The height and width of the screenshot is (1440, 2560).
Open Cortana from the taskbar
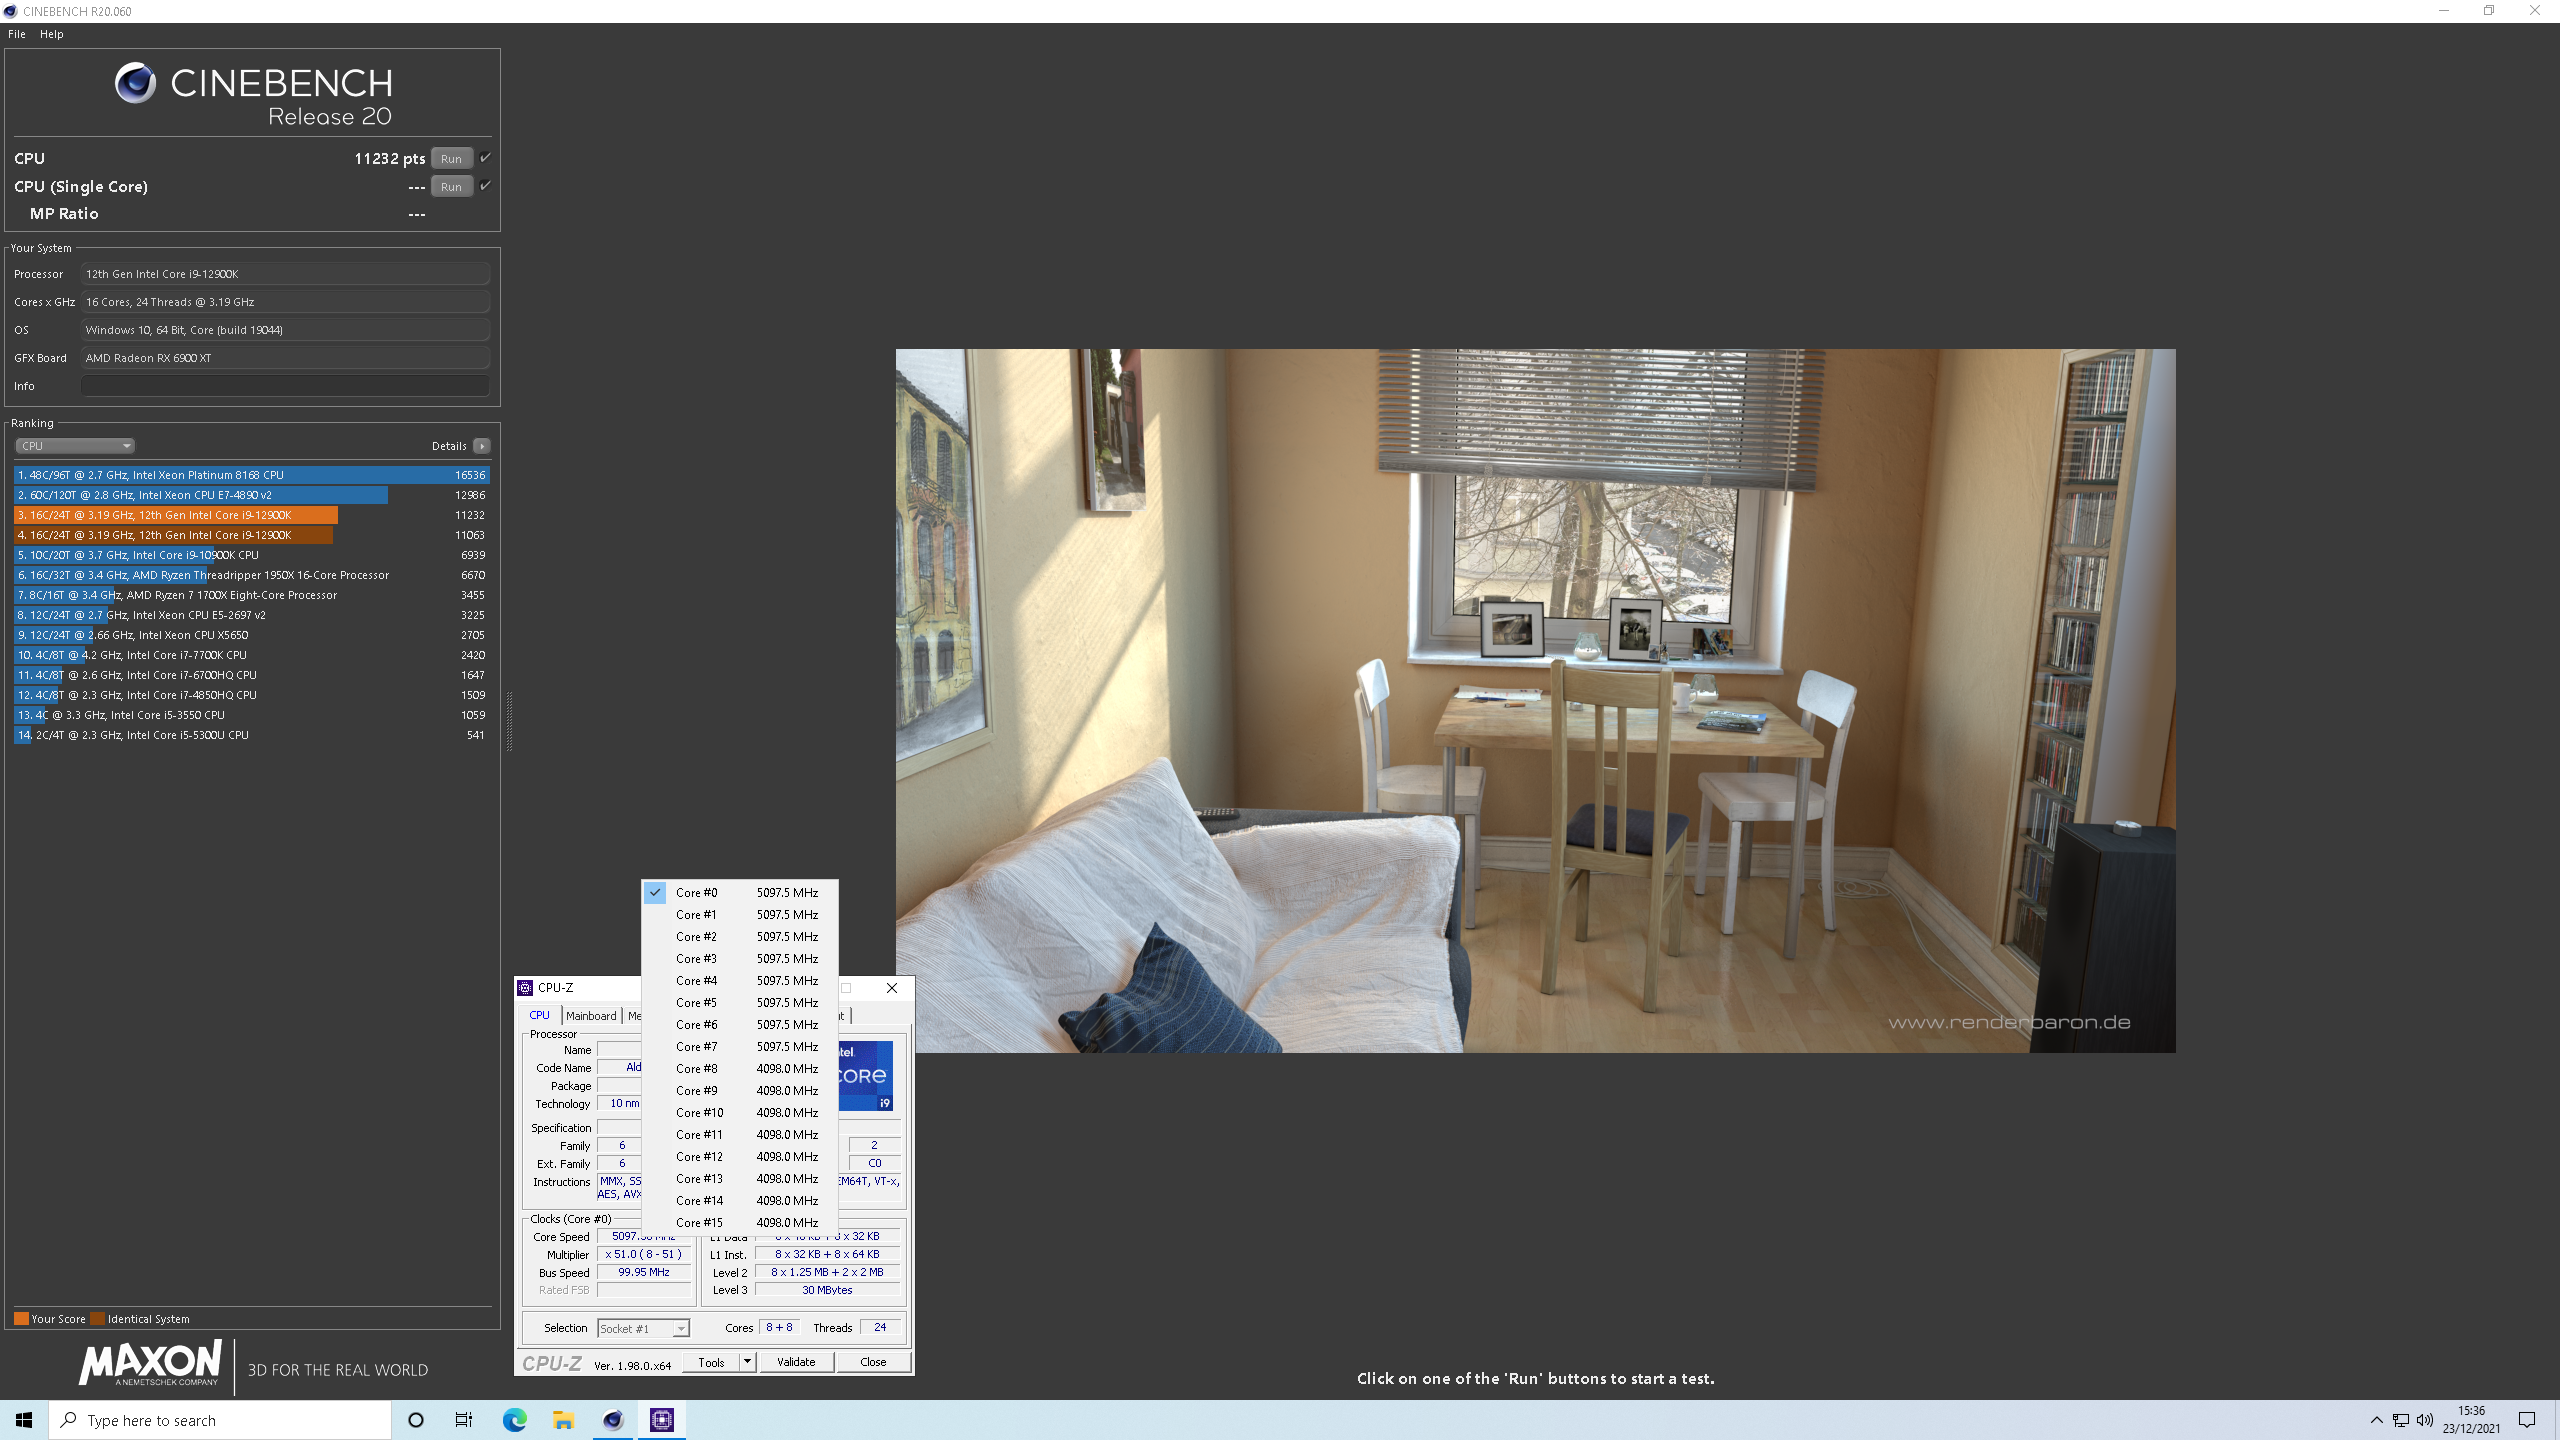coord(416,1420)
